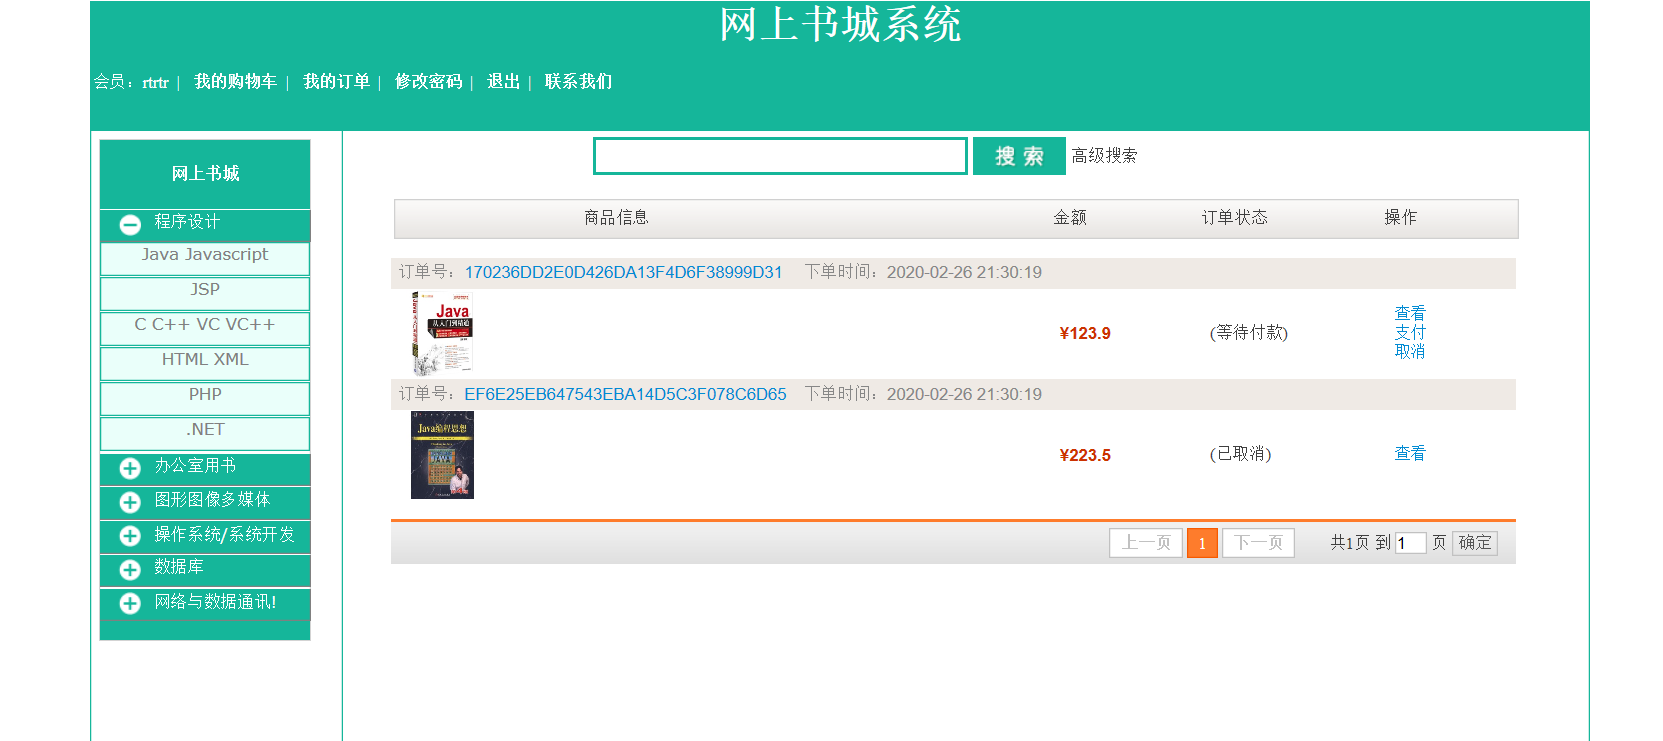Click the 订单状态 column header

point(1234,218)
